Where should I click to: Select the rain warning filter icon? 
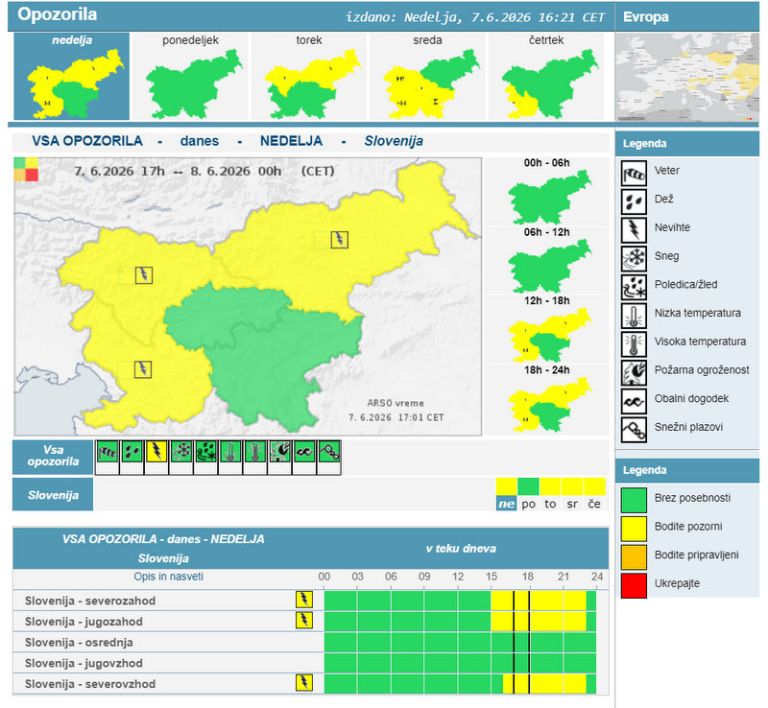(x=132, y=451)
